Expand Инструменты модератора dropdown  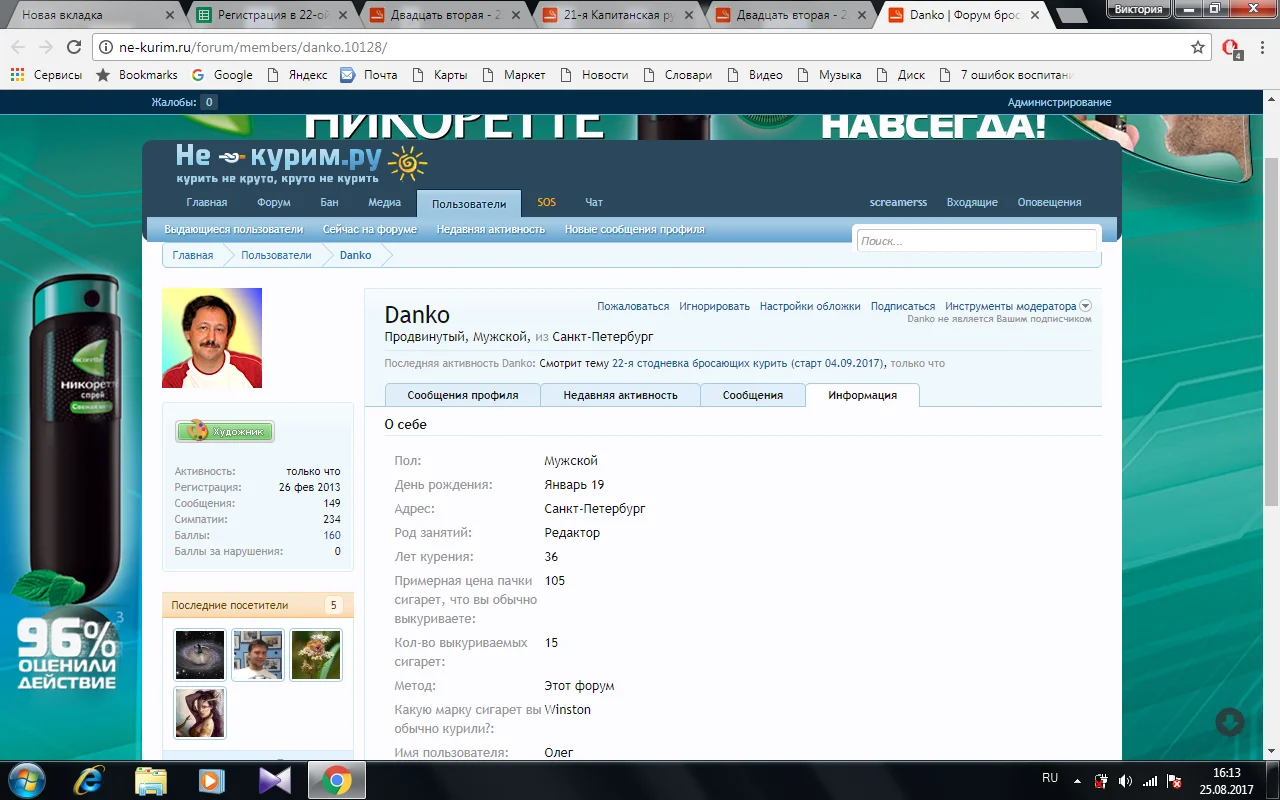1085,306
